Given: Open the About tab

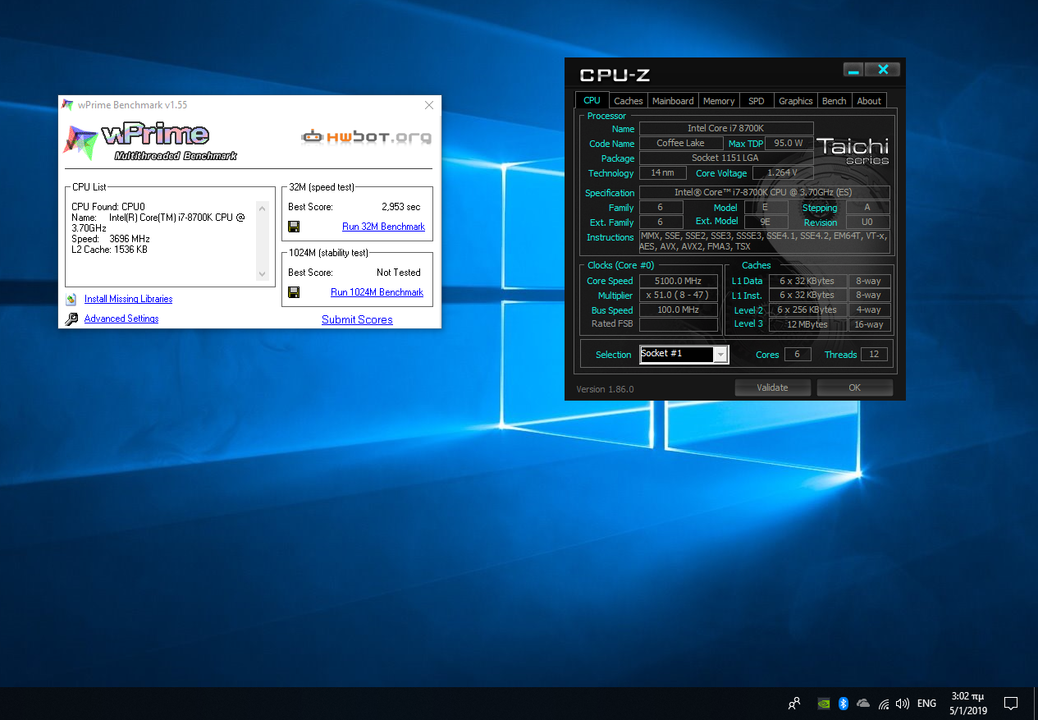Looking at the screenshot, I should [869, 101].
